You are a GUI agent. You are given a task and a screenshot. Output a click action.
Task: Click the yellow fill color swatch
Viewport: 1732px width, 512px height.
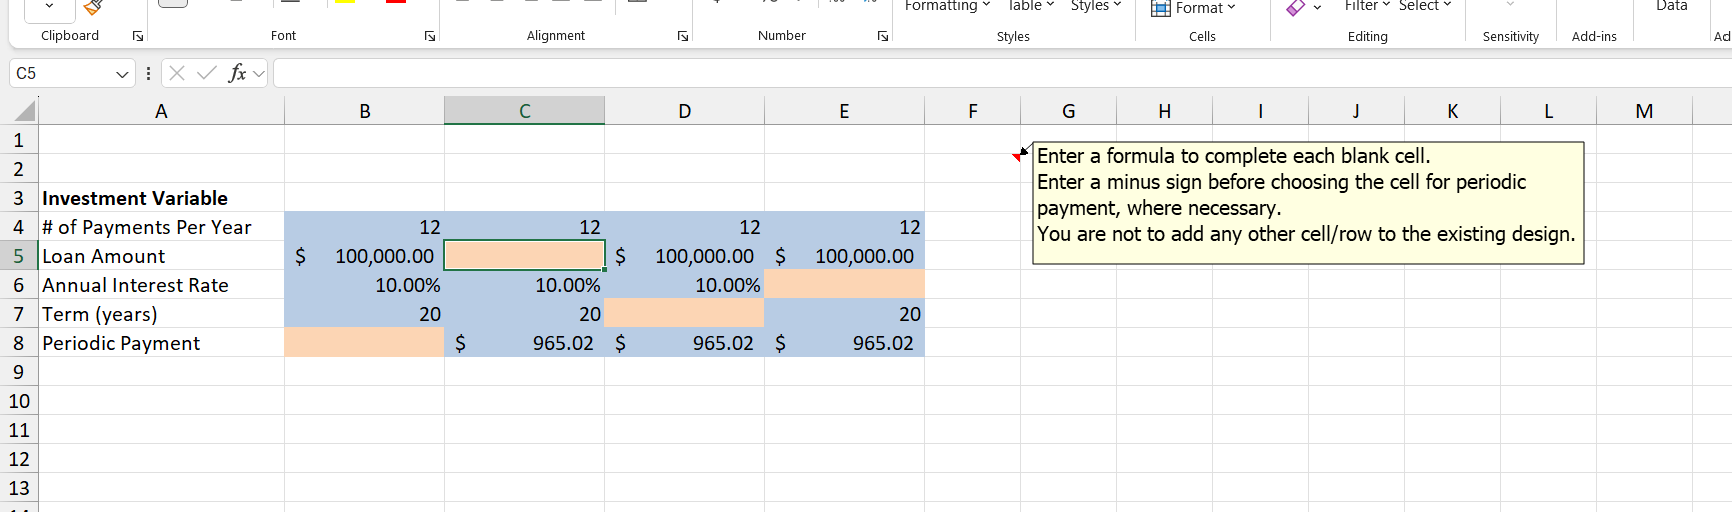click(x=345, y=2)
